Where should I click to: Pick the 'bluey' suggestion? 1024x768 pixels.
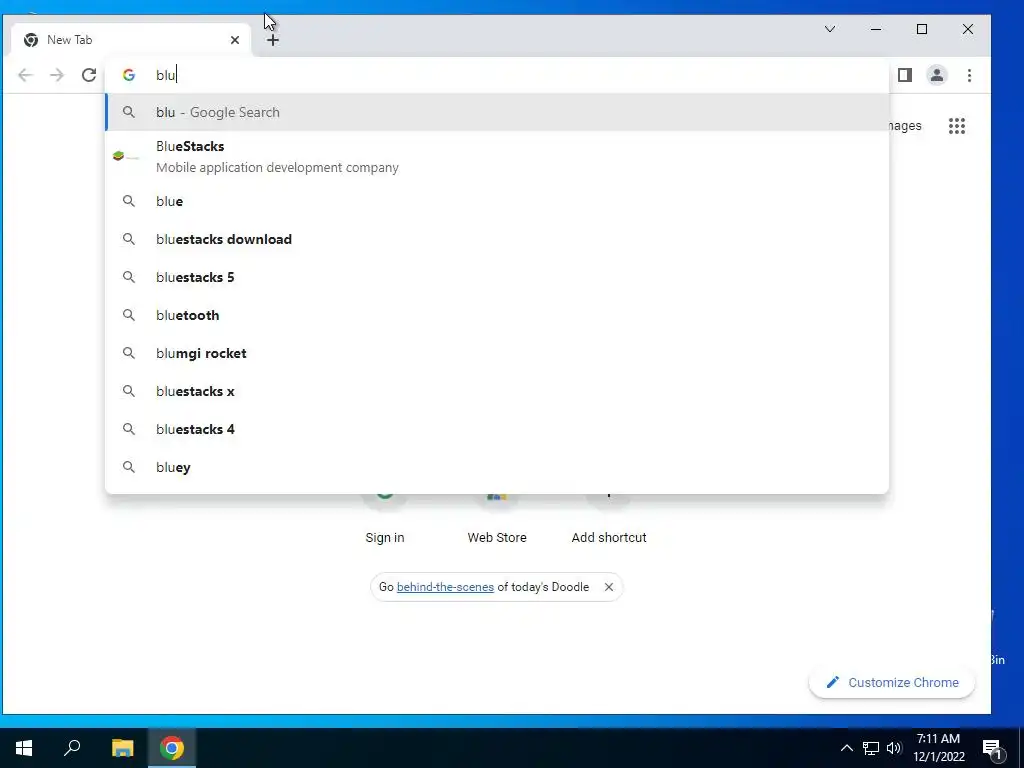[x=497, y=467]
